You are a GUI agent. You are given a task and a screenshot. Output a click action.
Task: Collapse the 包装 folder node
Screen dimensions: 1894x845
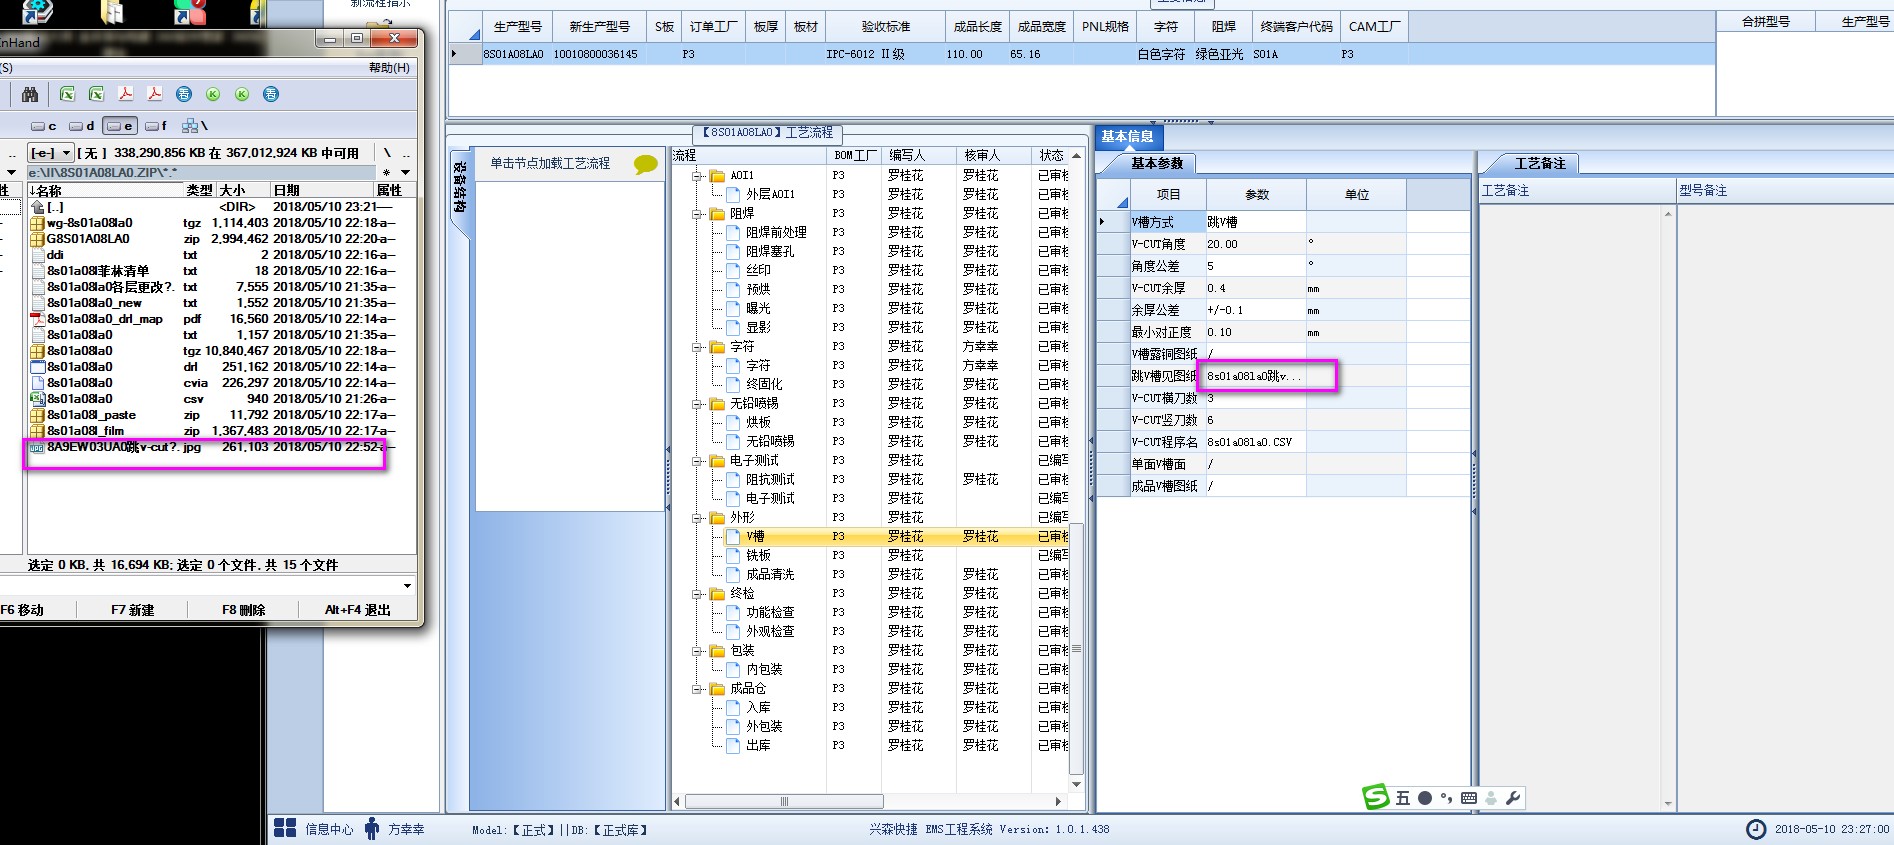(697, 651)
